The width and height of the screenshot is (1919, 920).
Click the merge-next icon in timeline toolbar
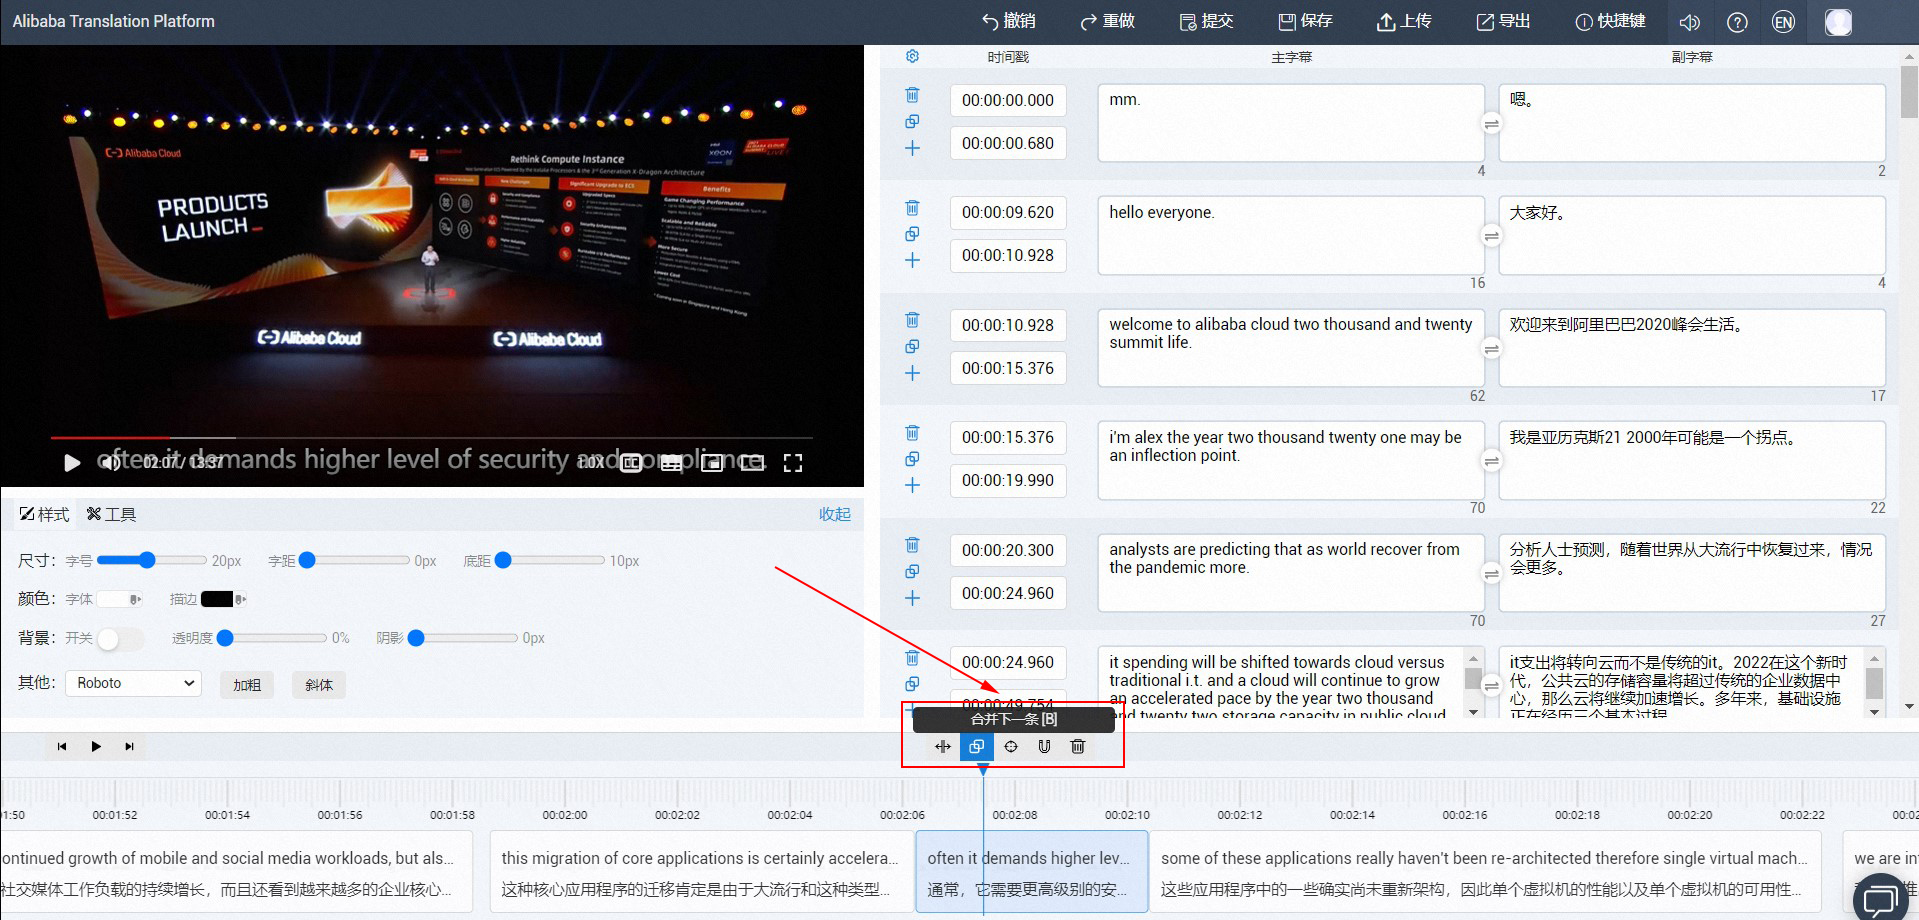977,746
